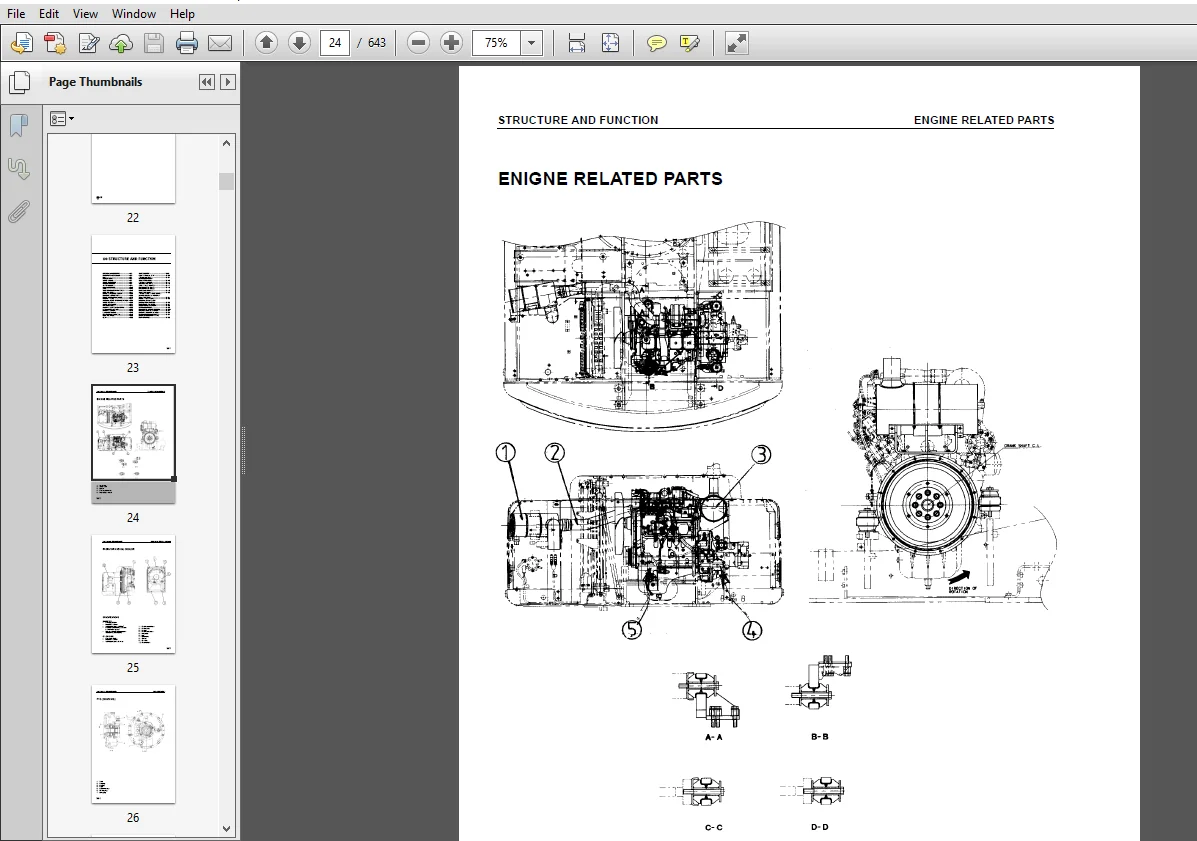Open the Signatures panel icon
This screenshot has height=841, width=1197.
click(19, 168)
